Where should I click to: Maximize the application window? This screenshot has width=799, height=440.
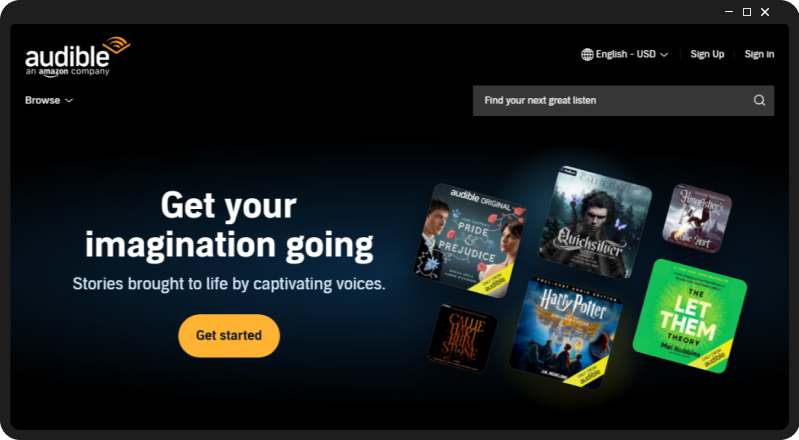[x=747, y=12]
